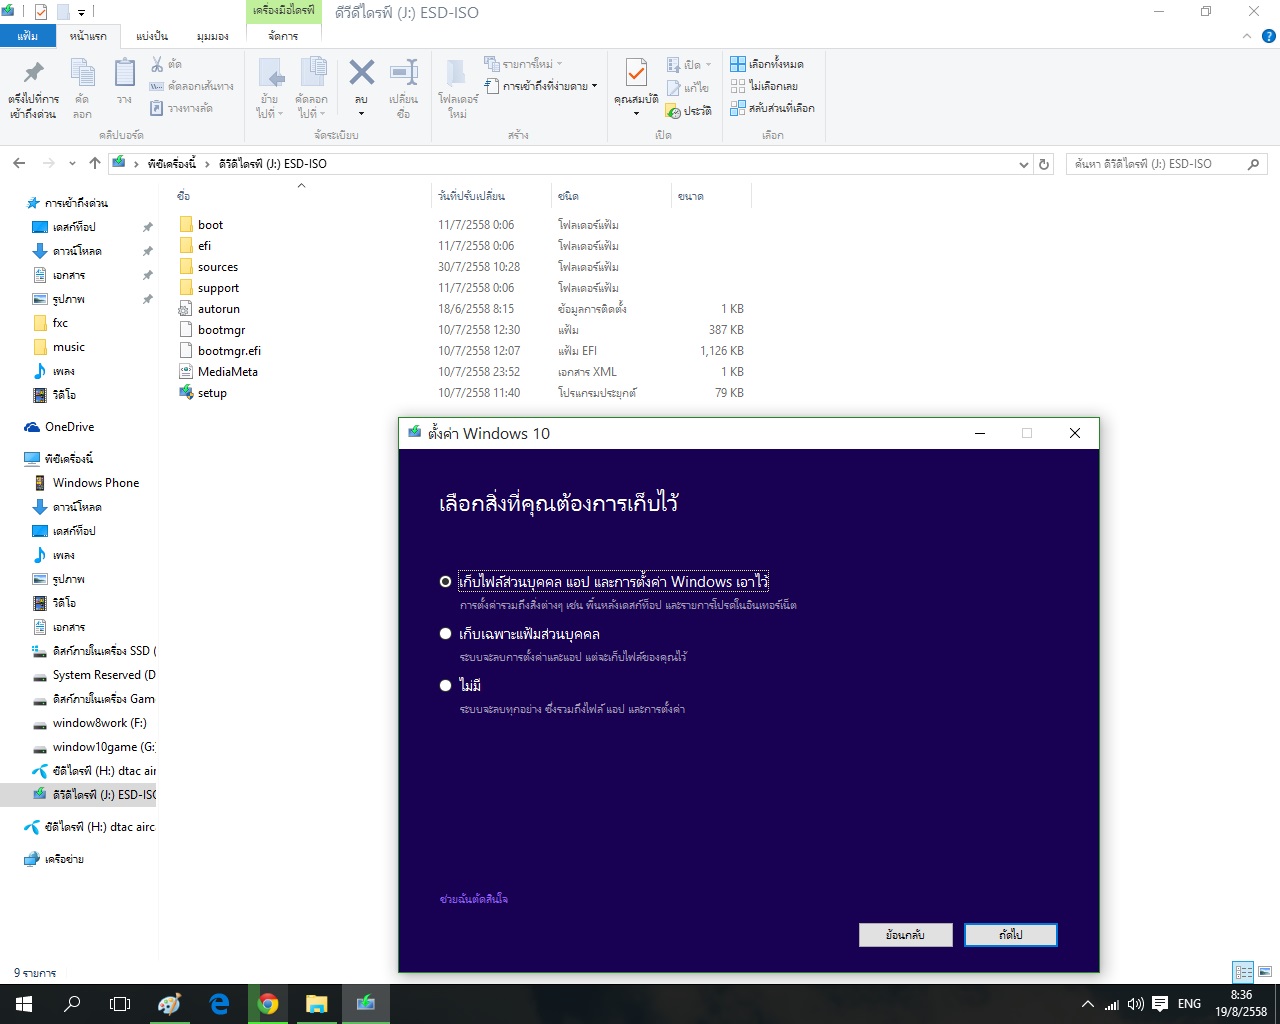This screenshot has width=1280, height=1024.
Task: Open File Explorer taskbar icon
Action: [317, 1004]
